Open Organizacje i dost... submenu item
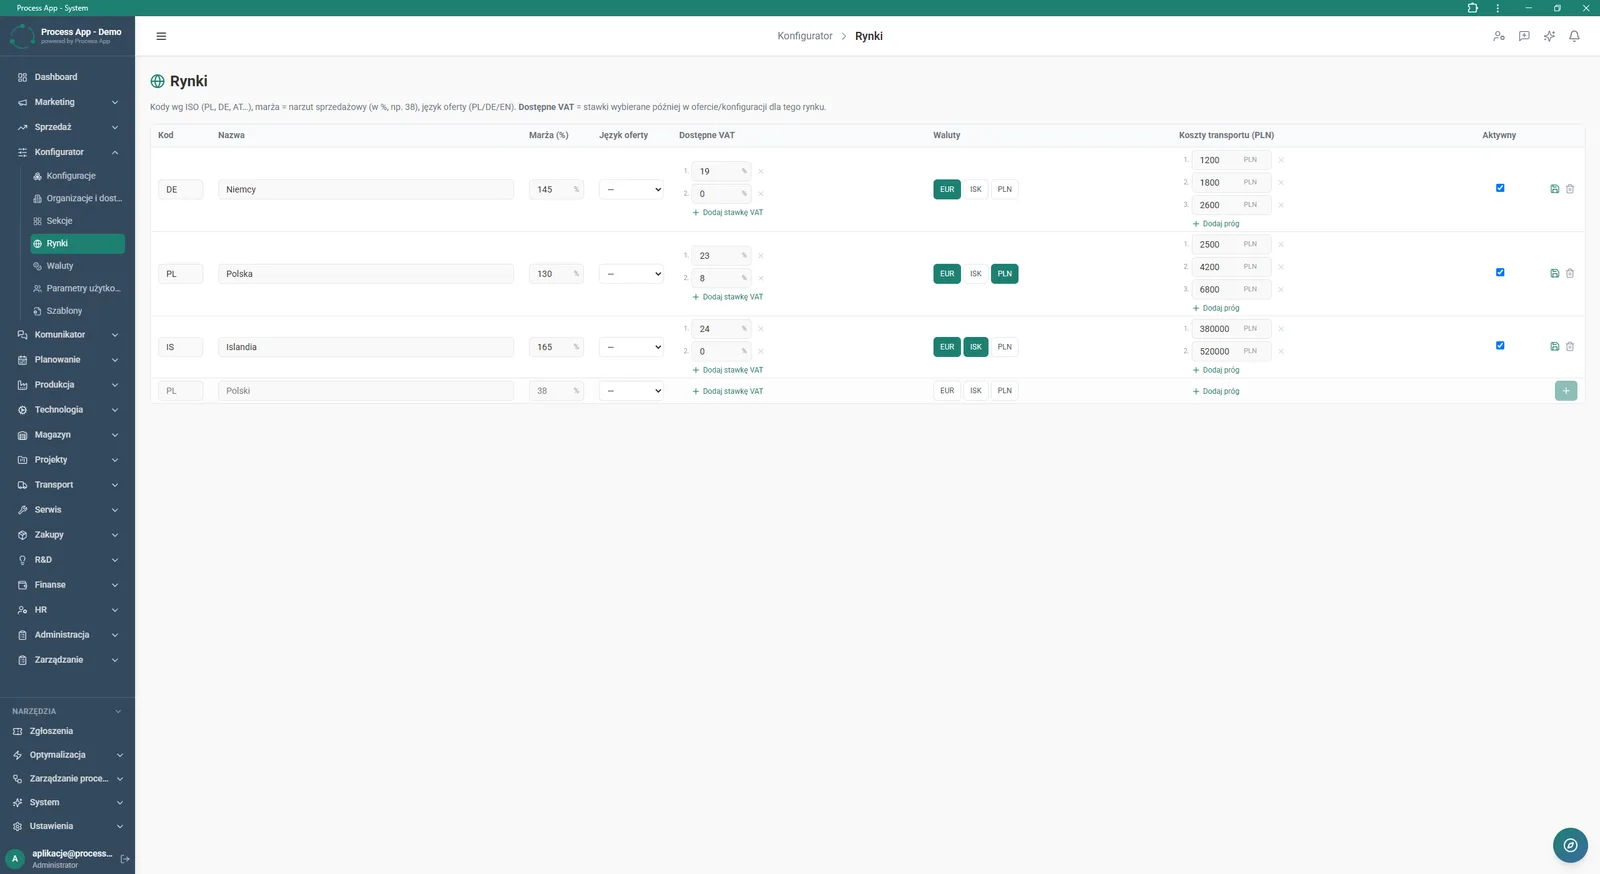The height and width of the screenshot is (874, 1600). pos(77,198)
